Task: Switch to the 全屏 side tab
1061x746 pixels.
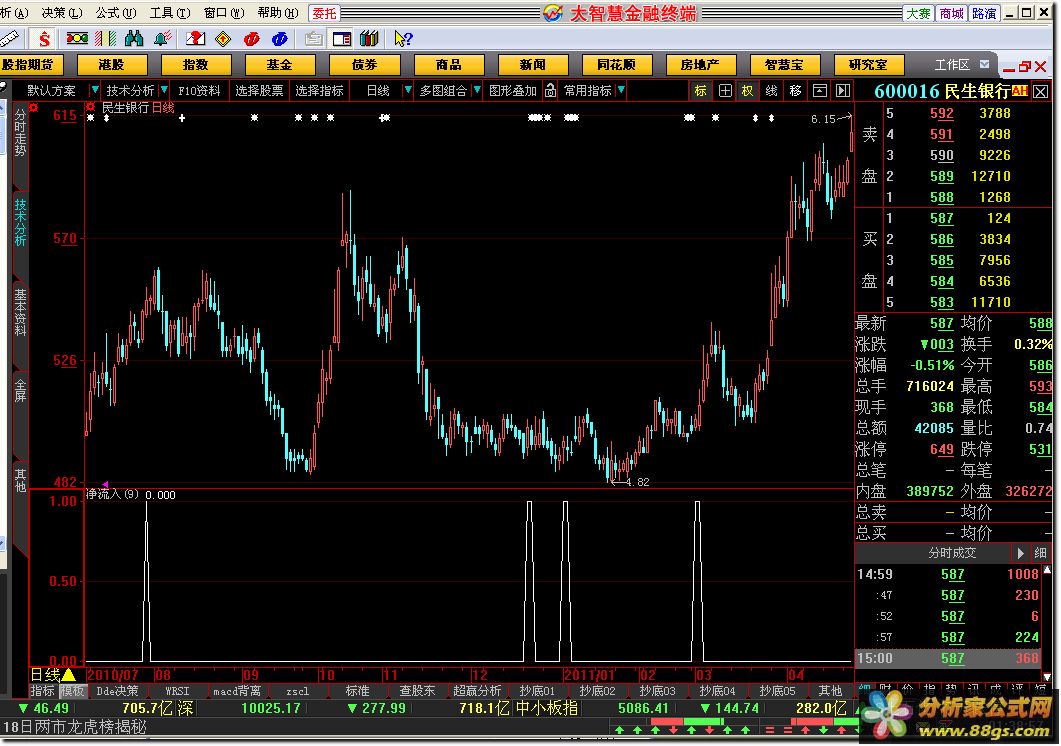Action: (20, 392)
